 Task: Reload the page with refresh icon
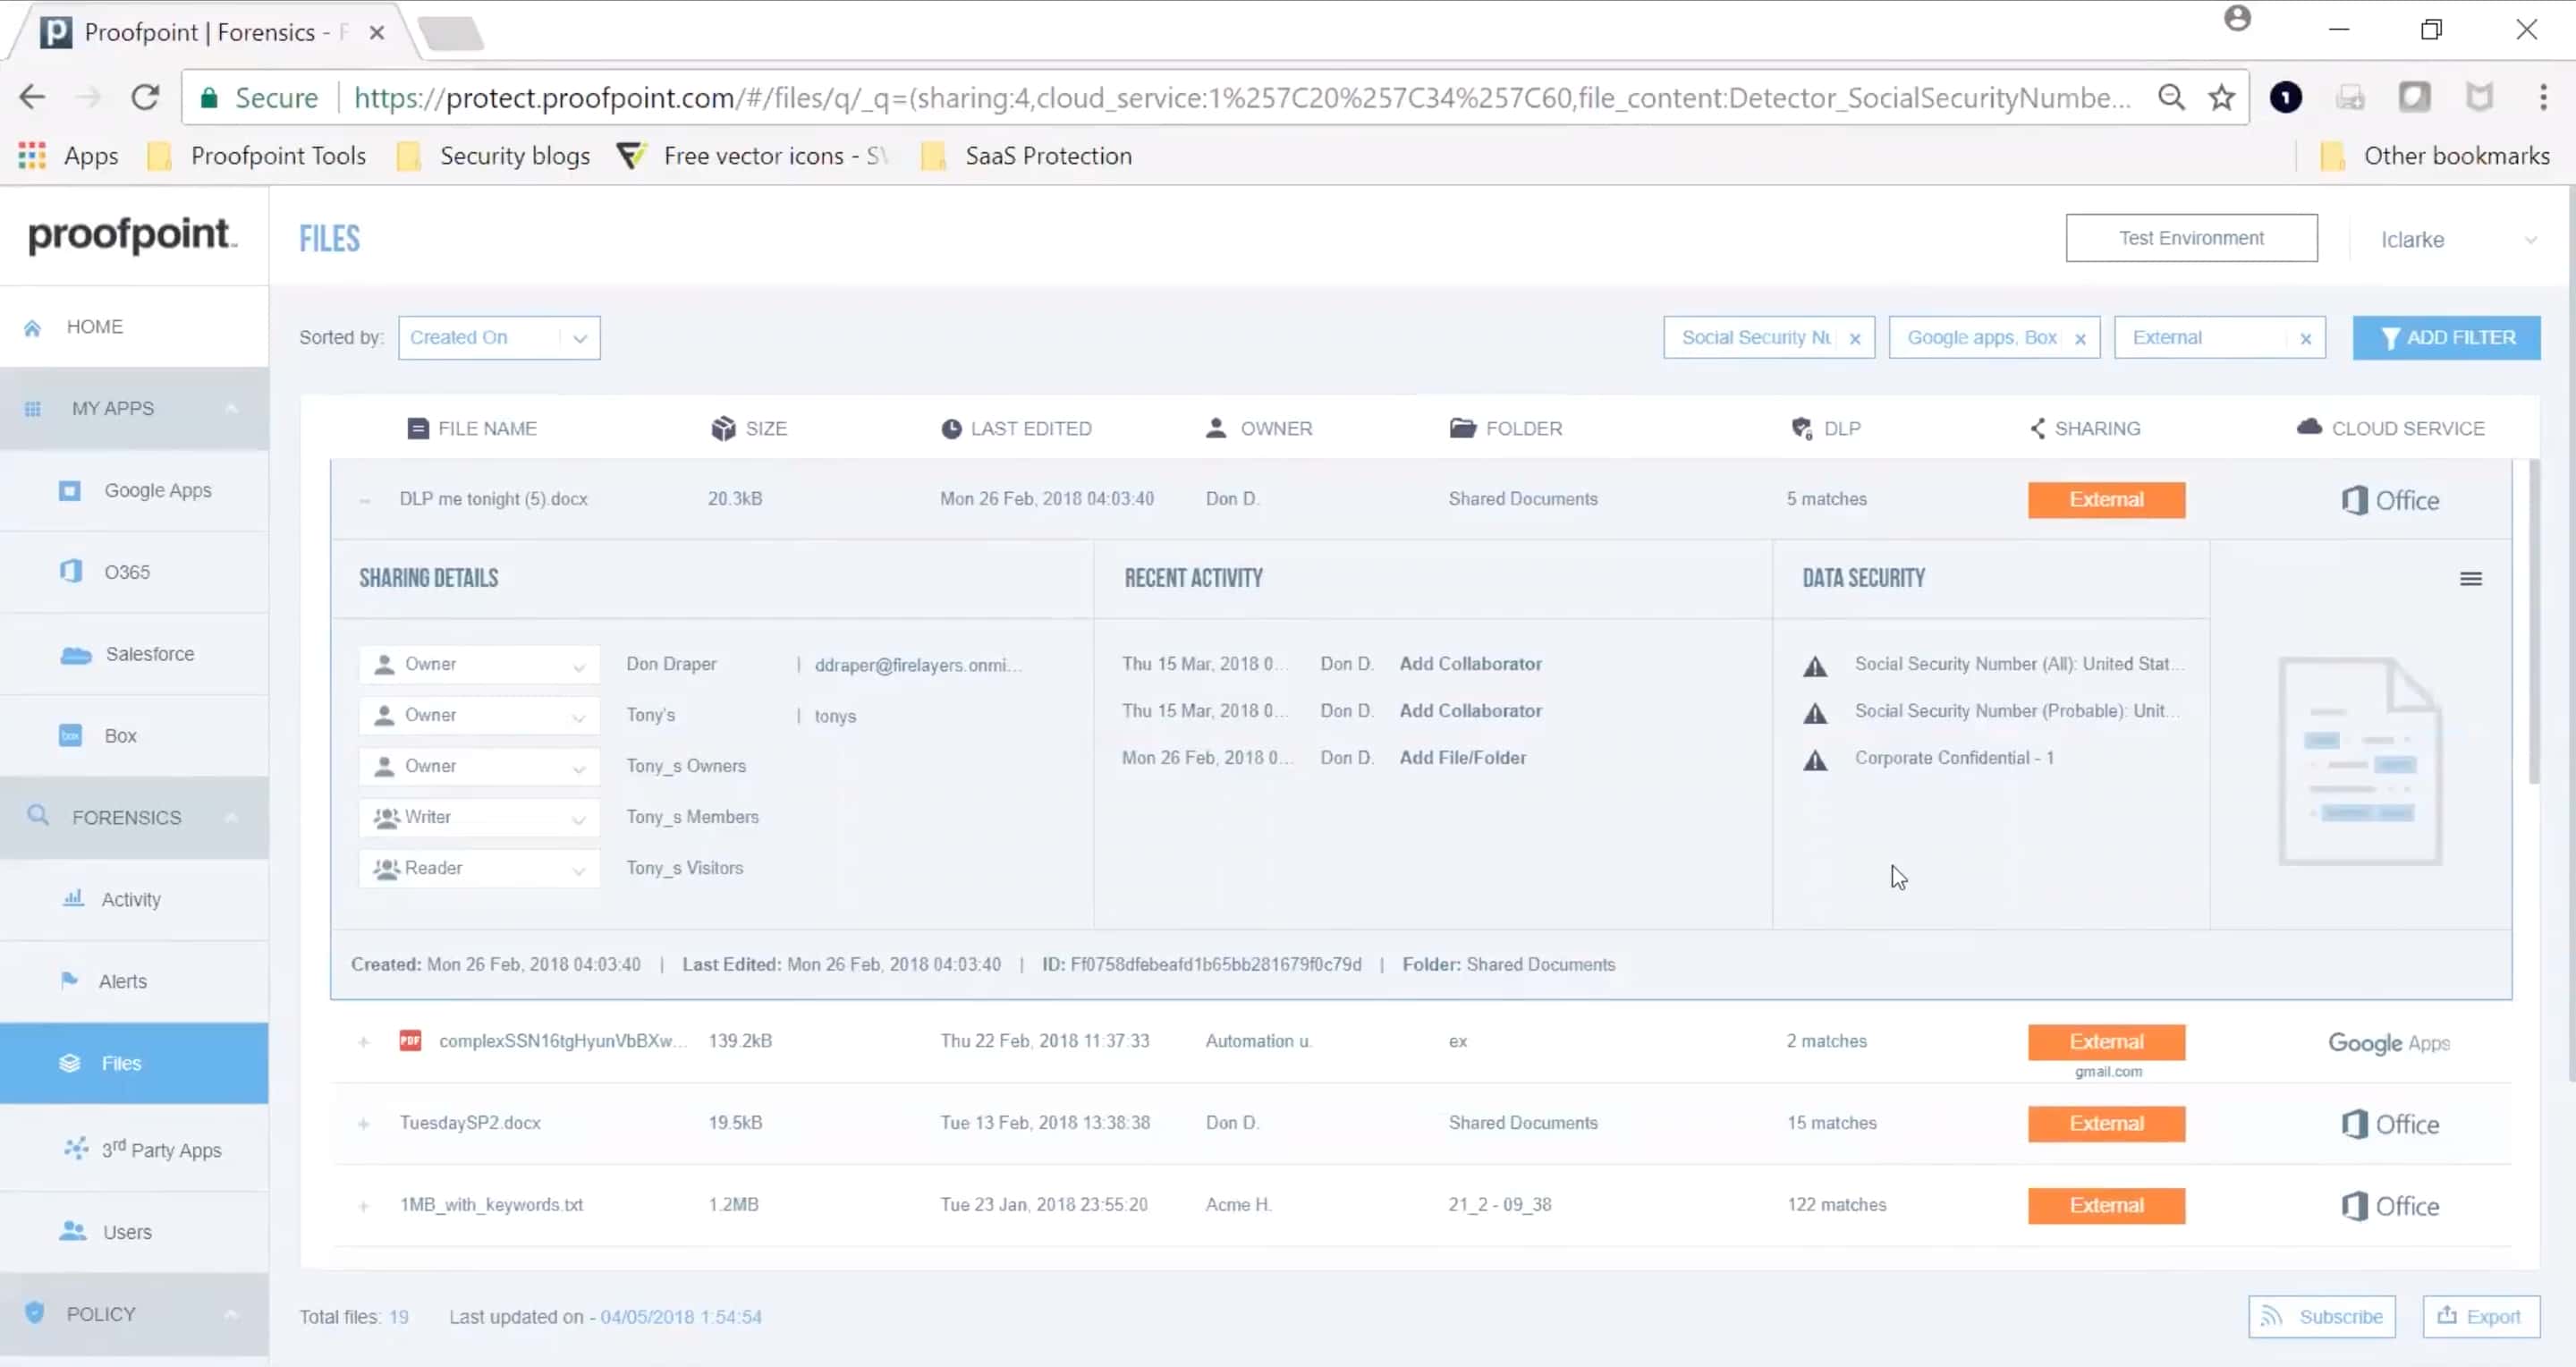pos(145,97)
